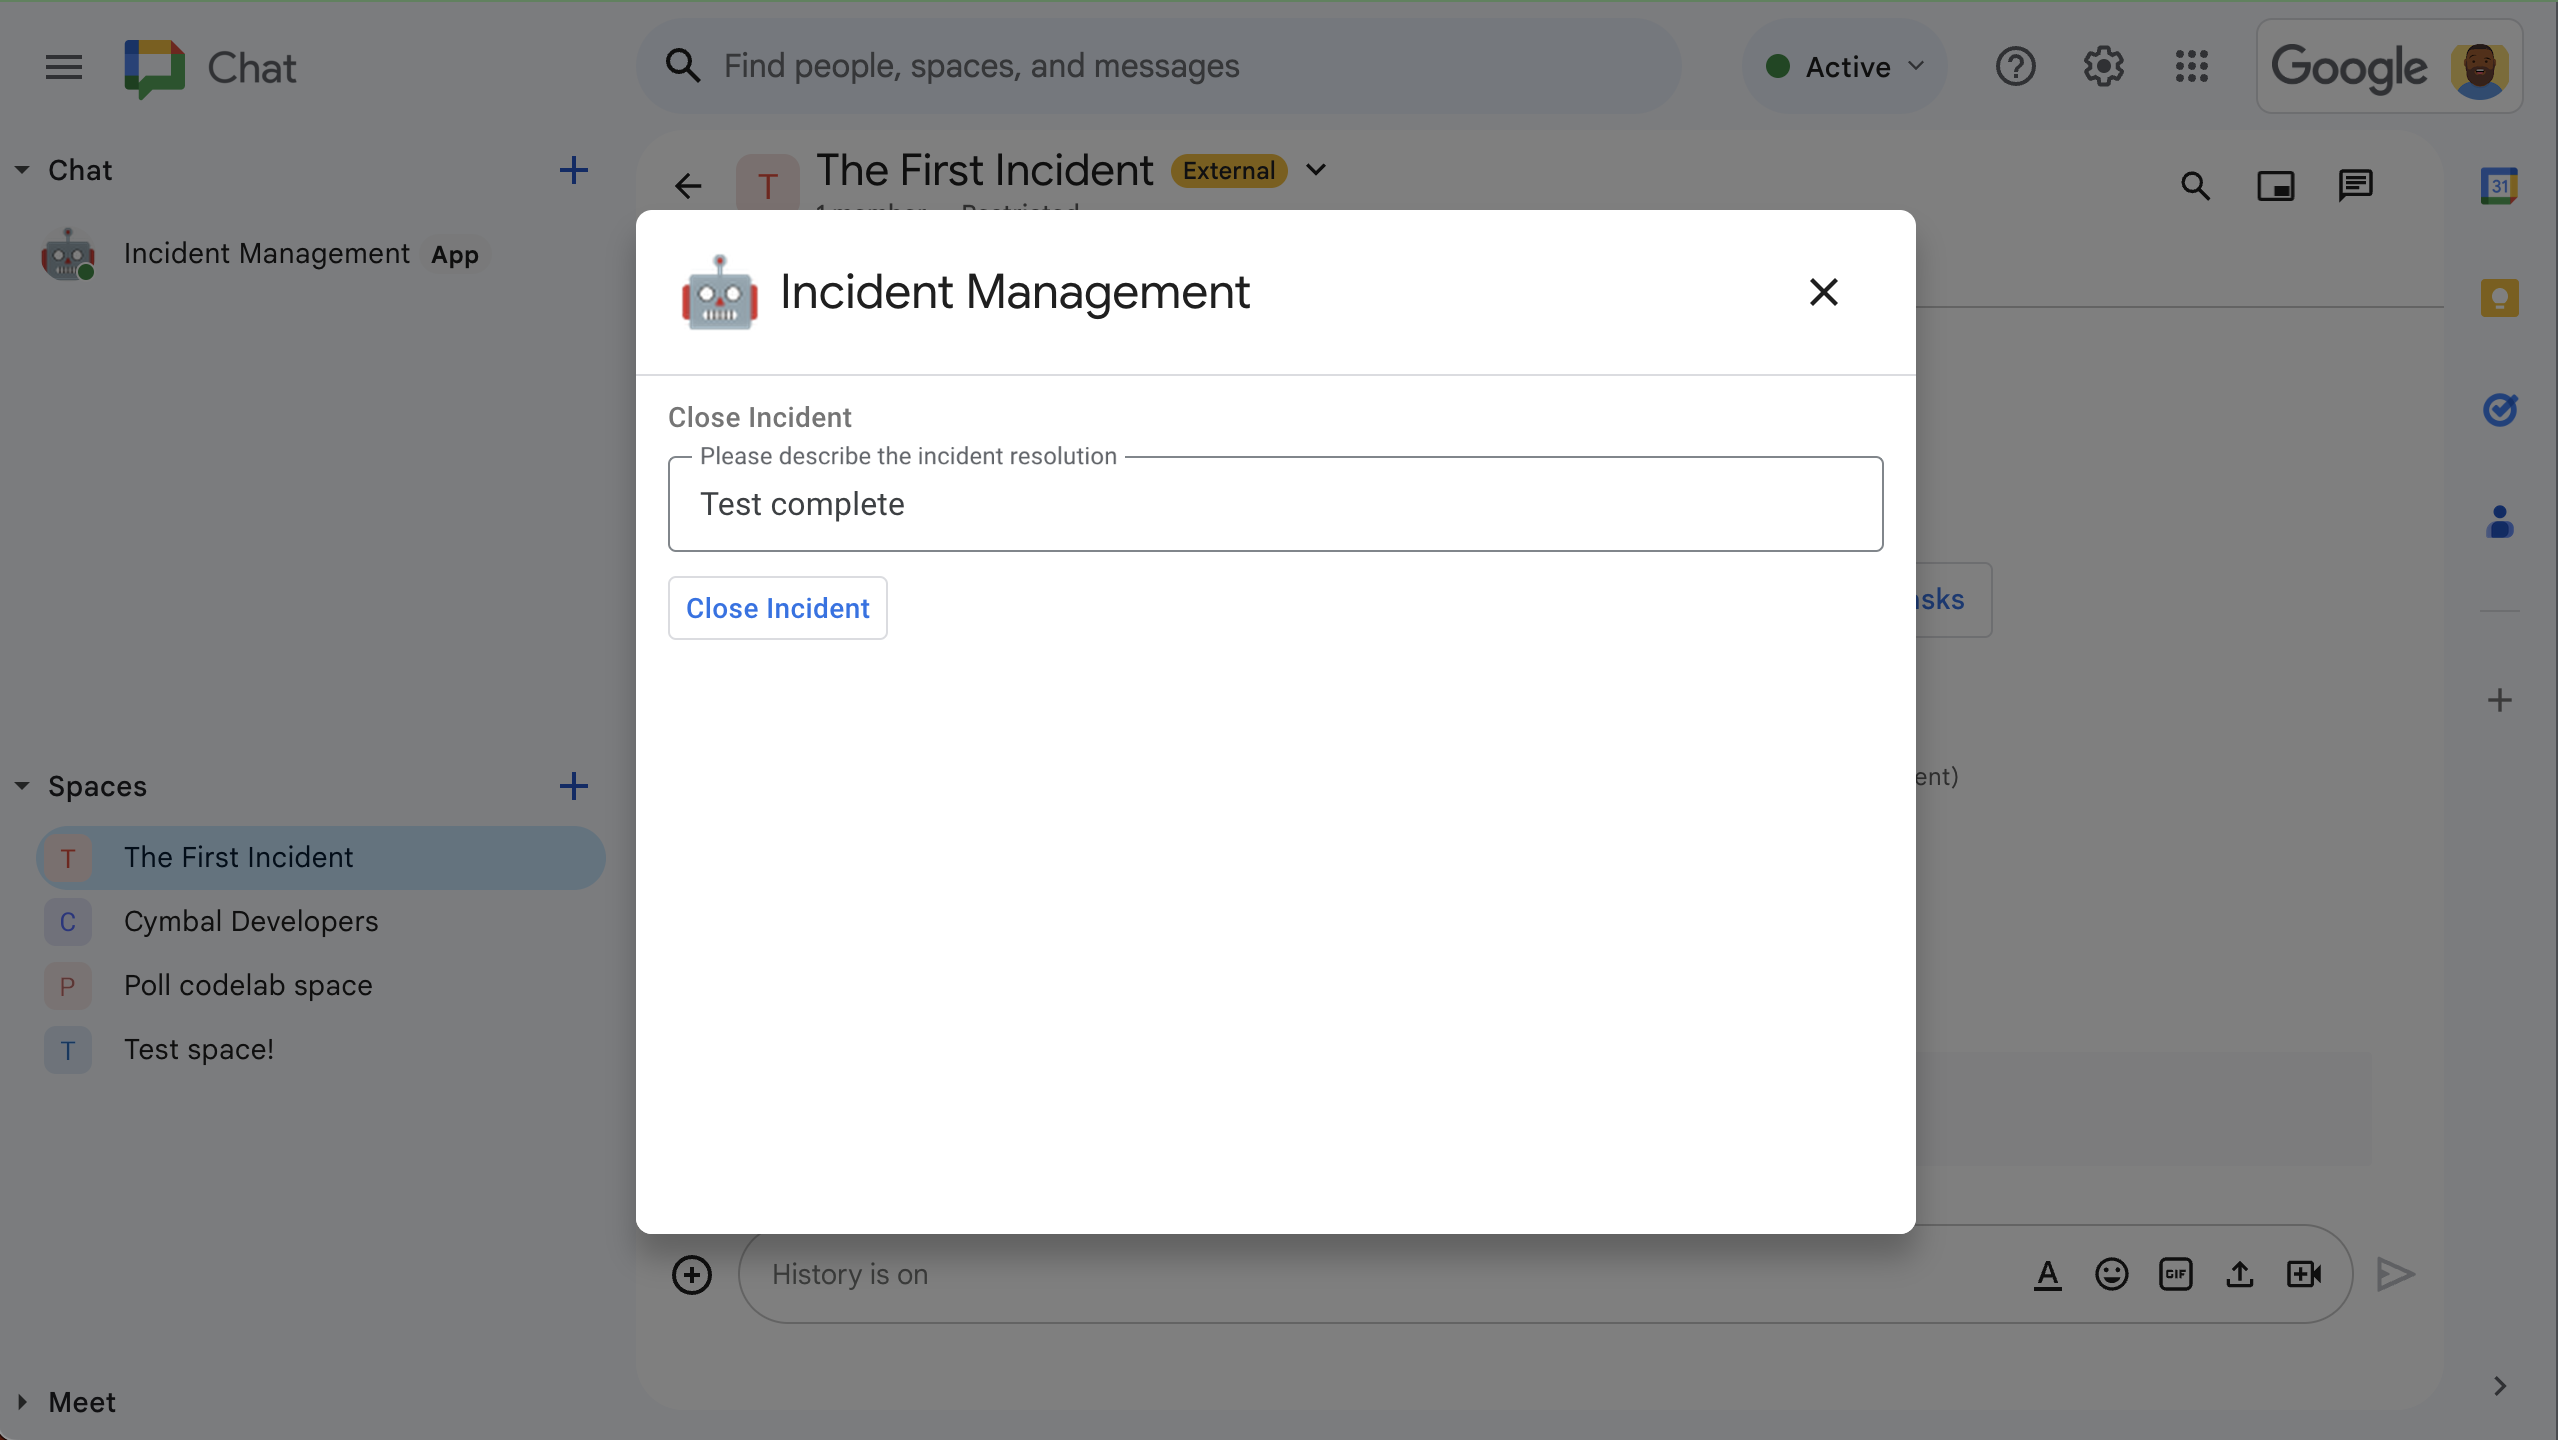Expand Spaces section collapse arrow

tap(21, 785)
